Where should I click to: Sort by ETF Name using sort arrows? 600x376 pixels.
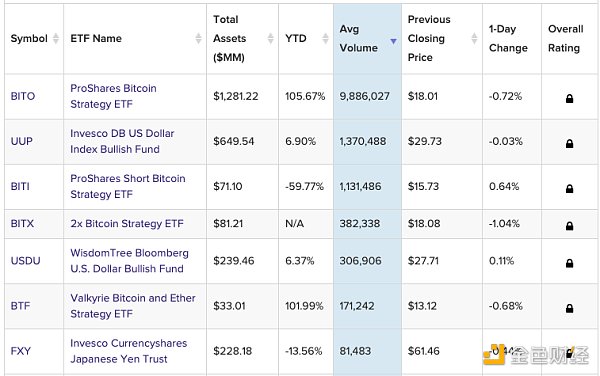[198, 38]
